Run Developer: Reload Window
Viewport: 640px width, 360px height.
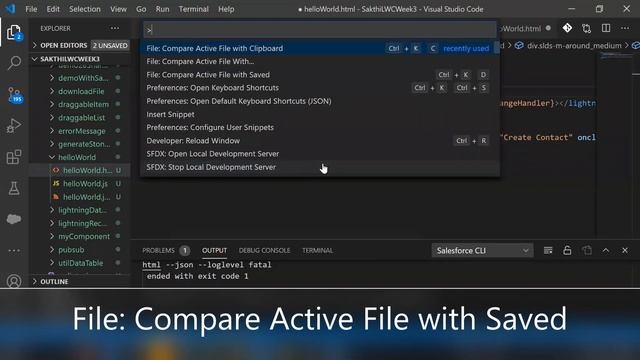[x=320, y=140]
